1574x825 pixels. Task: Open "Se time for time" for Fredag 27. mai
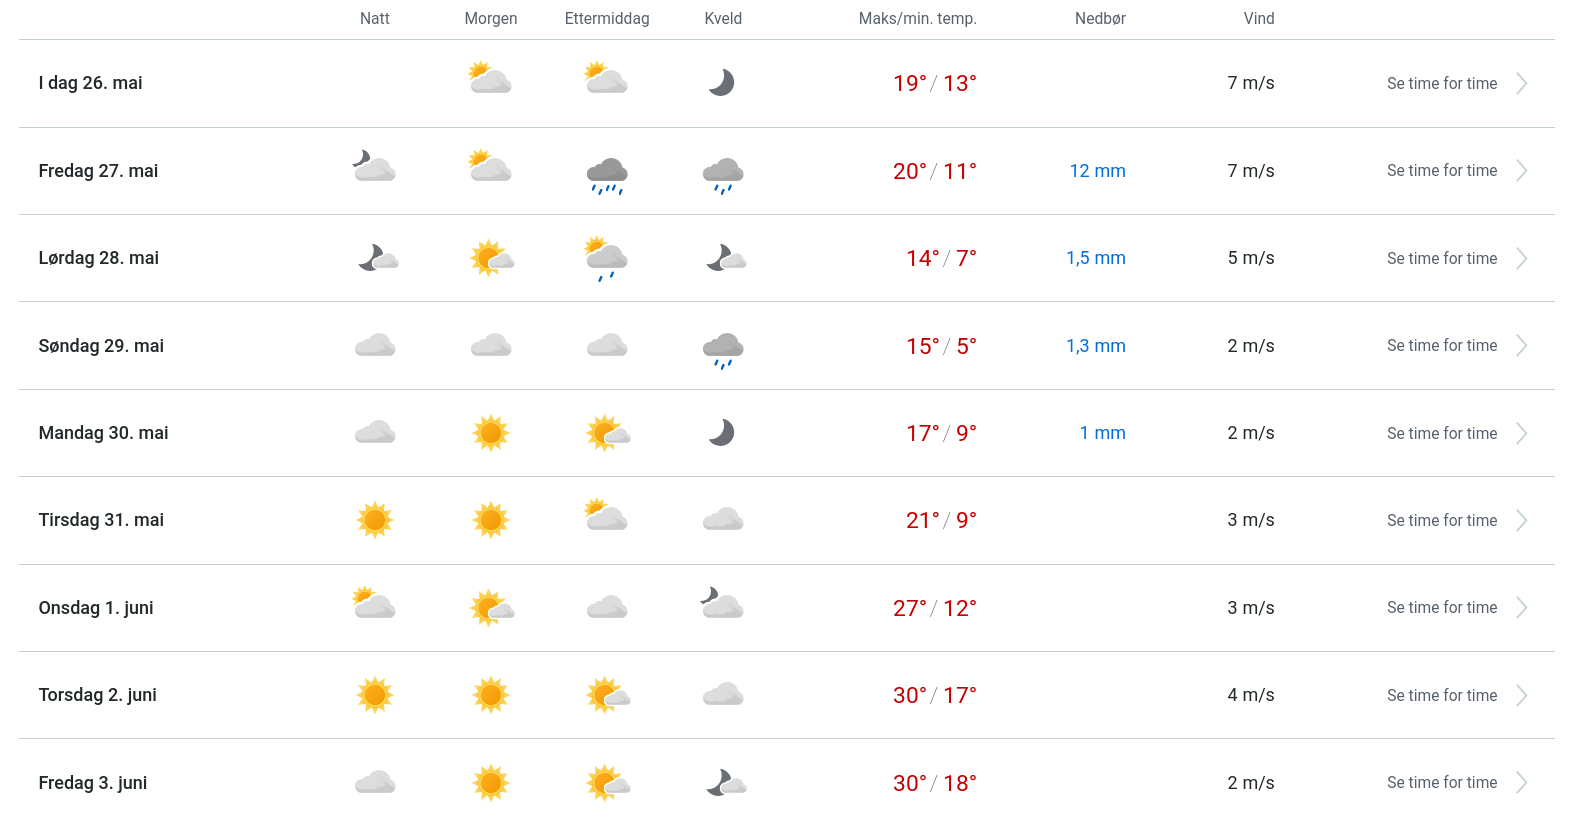[x=1441, y=171]
